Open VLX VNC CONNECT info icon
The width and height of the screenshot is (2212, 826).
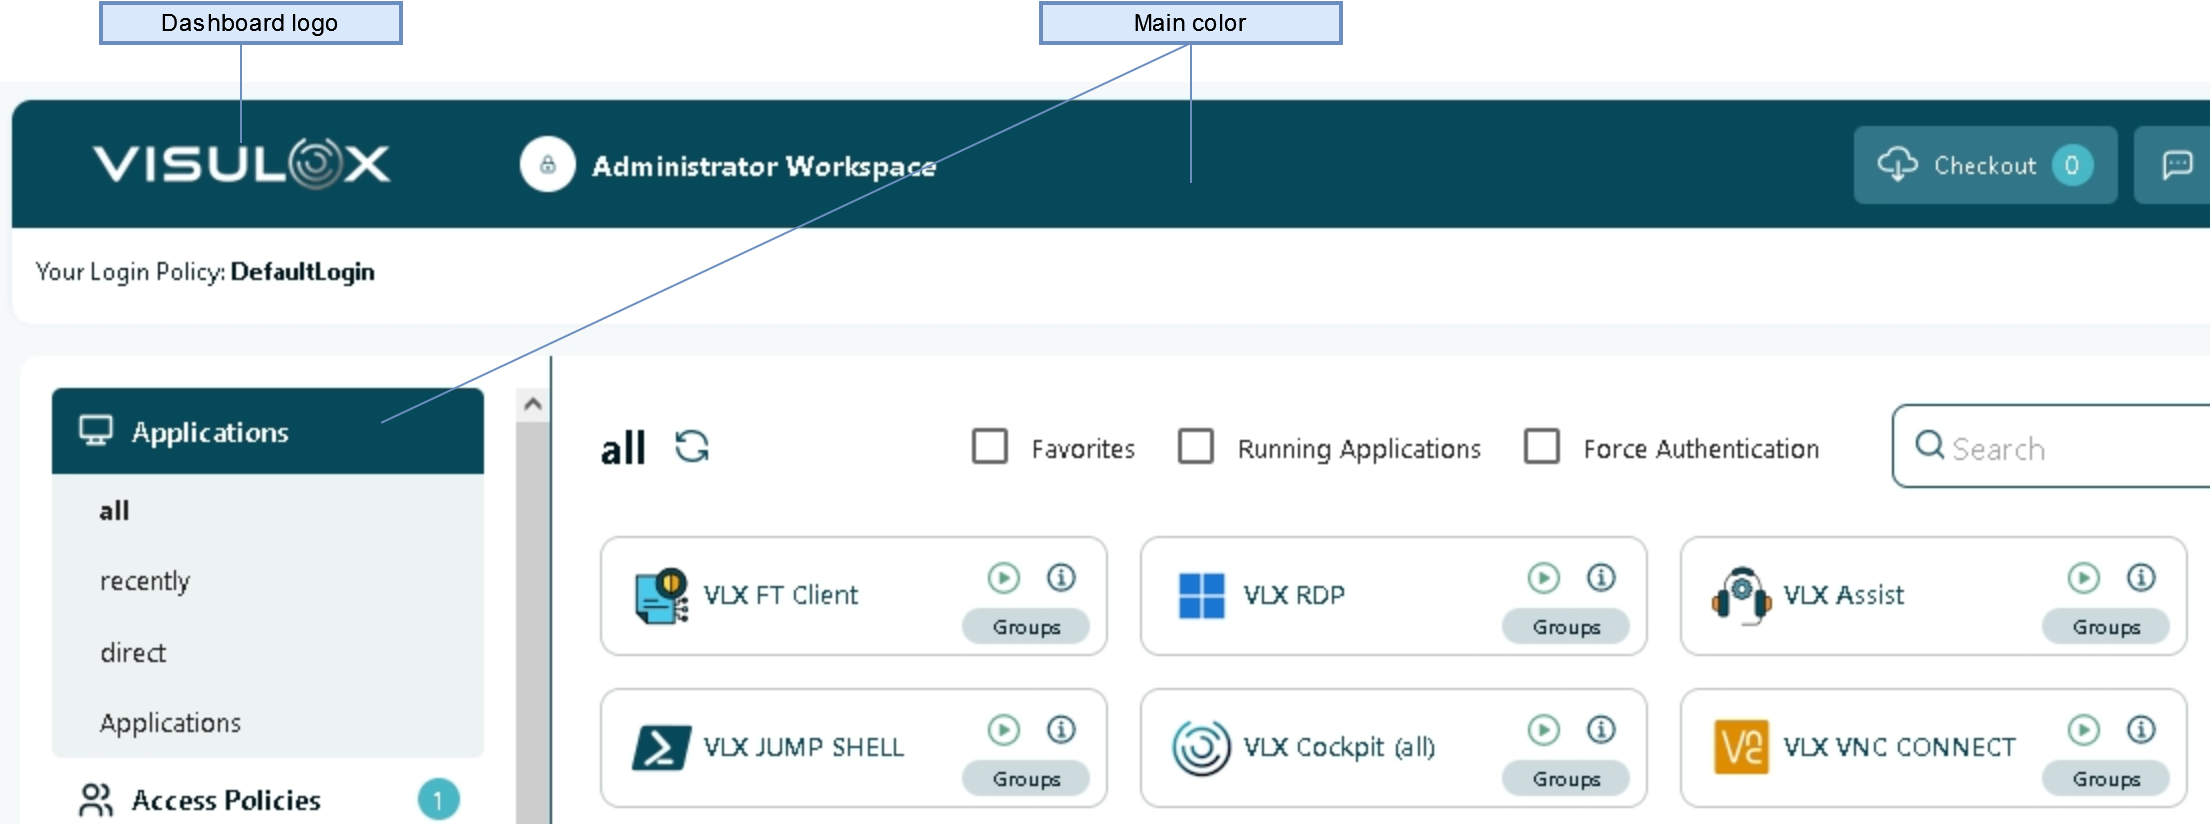click(2141, 730)
